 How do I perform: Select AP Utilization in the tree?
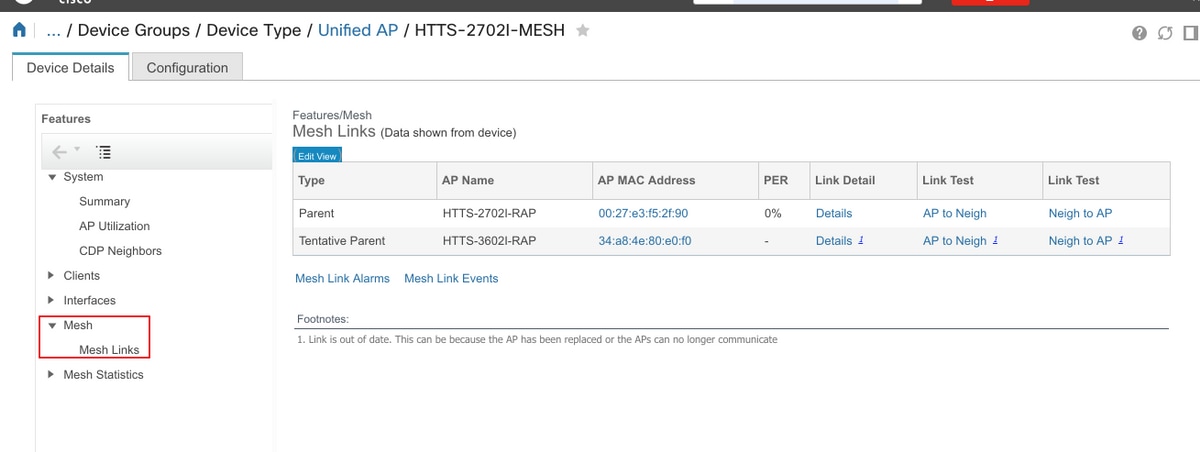click(x=115, y=227)
